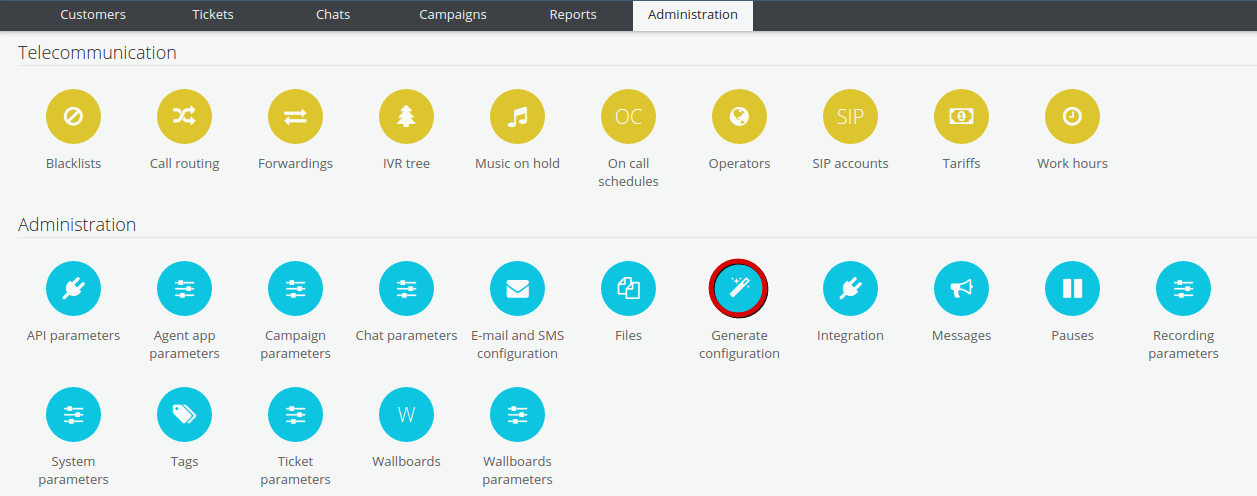The width and height of the screenshot is (1257, 496).
Task: Switch to the Campaigns tab
Action: point(453,15)
